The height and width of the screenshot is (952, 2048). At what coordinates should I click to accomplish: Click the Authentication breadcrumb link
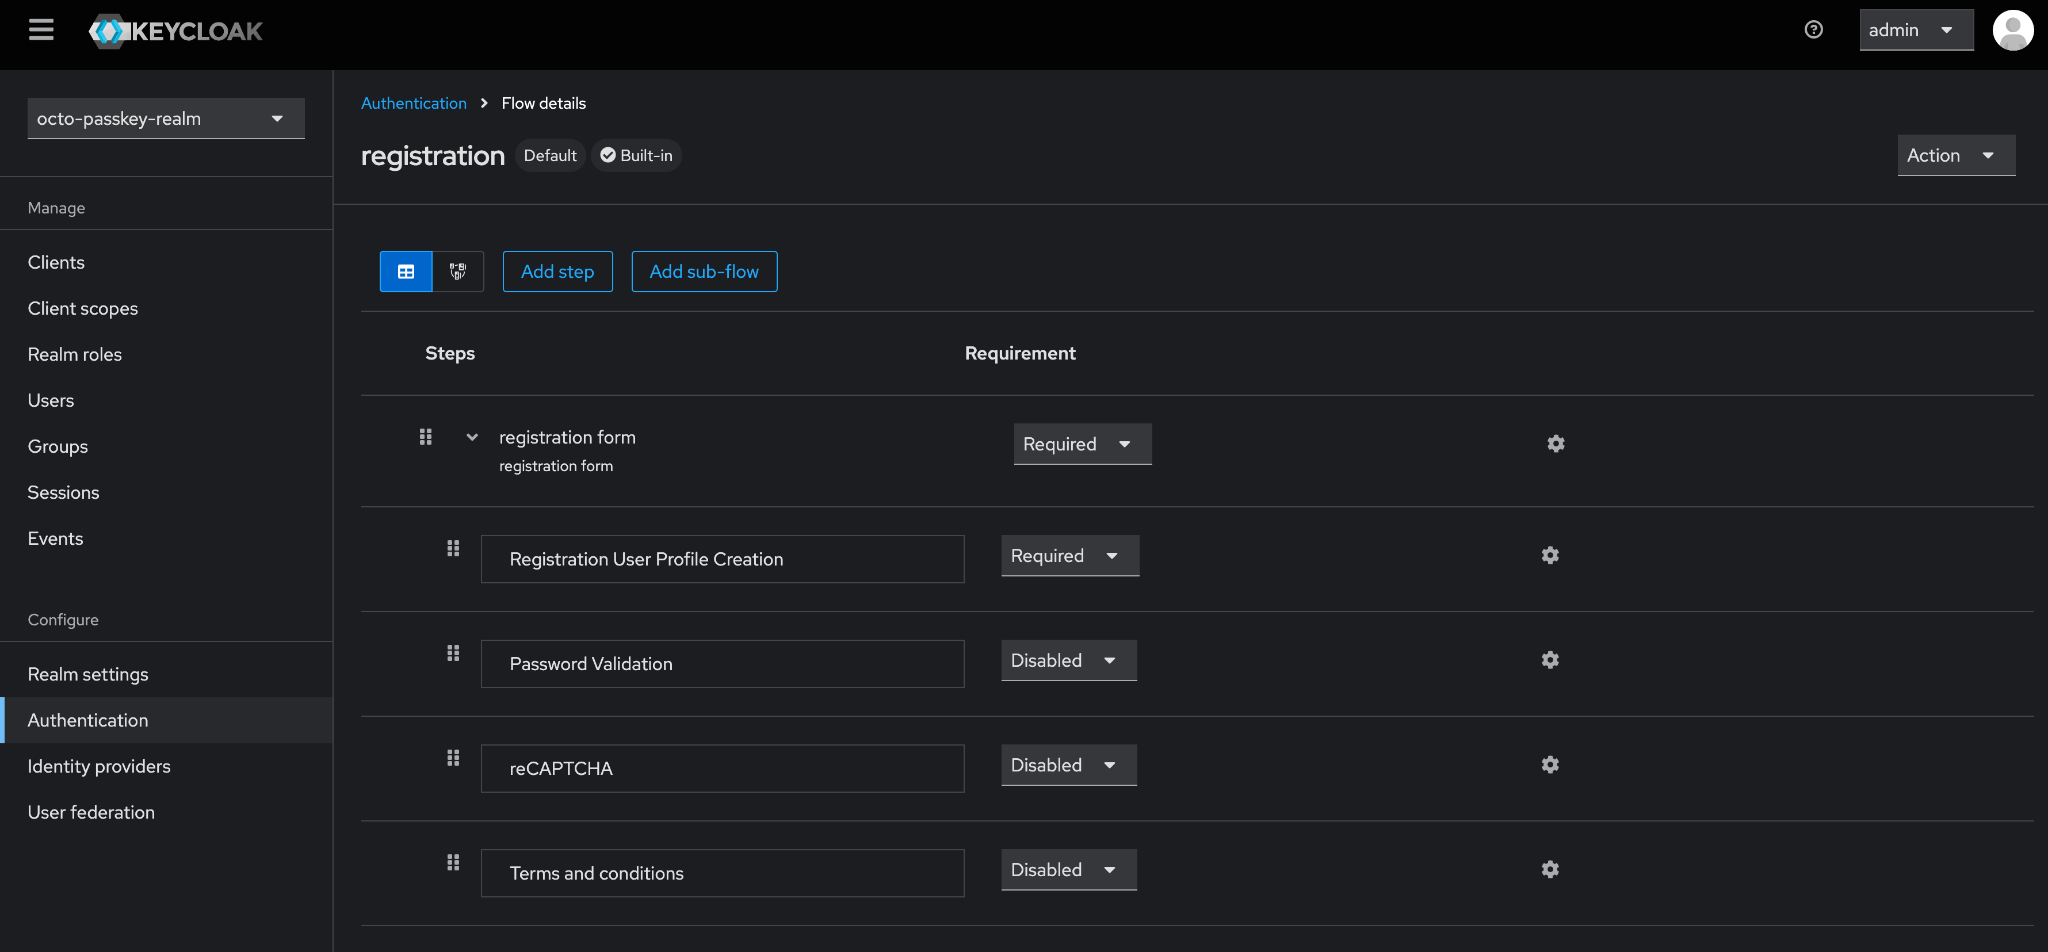[413, 103]
